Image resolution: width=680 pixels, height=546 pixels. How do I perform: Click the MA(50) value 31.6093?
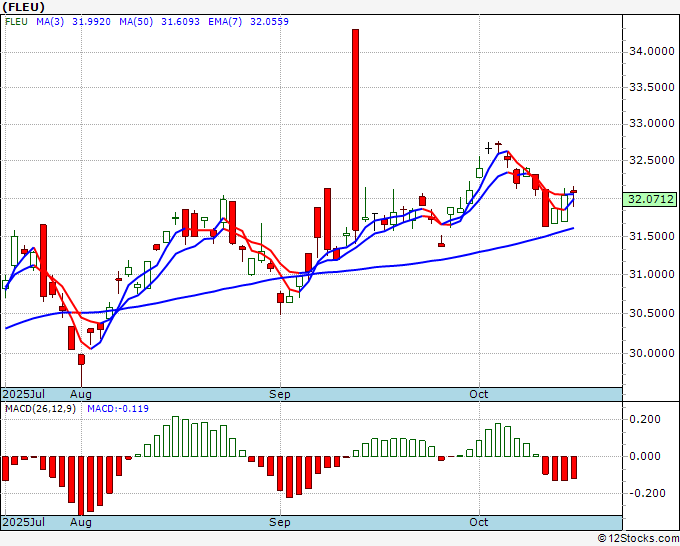pos(180,21)
